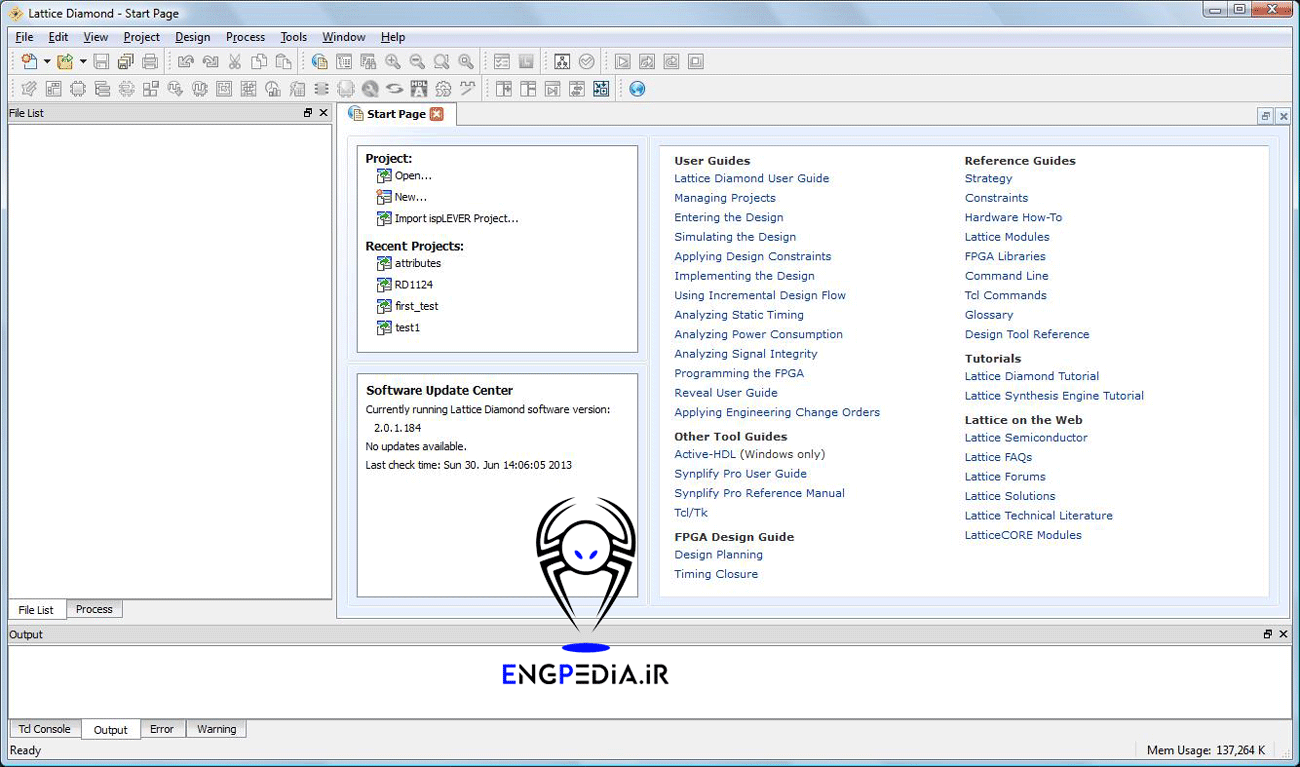The width and height of the screenshot is (1300, 767).
Task: Open Lattice Forums web link
Action: [x=1005, y=477]
